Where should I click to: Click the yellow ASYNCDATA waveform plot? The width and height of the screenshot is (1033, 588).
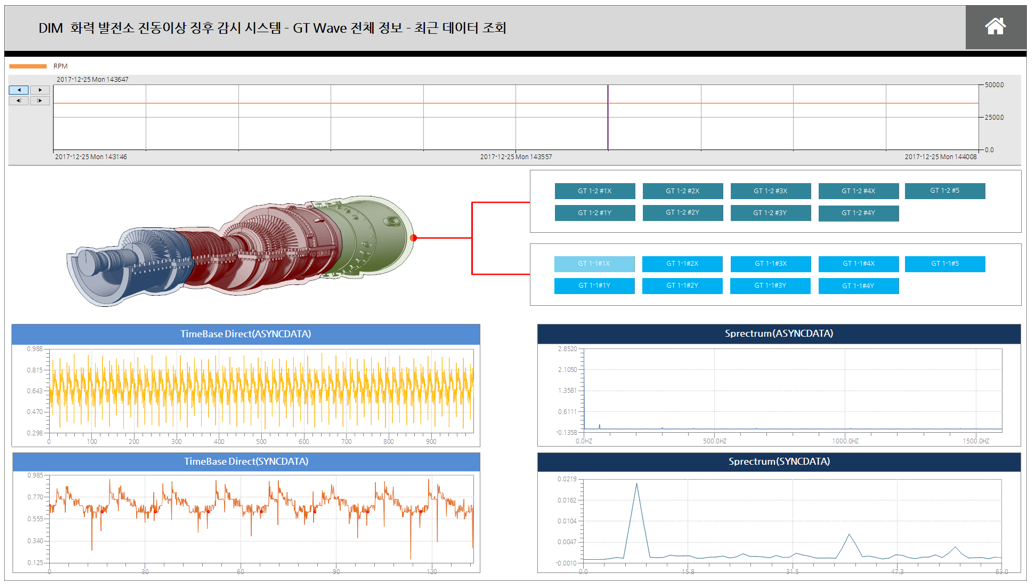262,392
